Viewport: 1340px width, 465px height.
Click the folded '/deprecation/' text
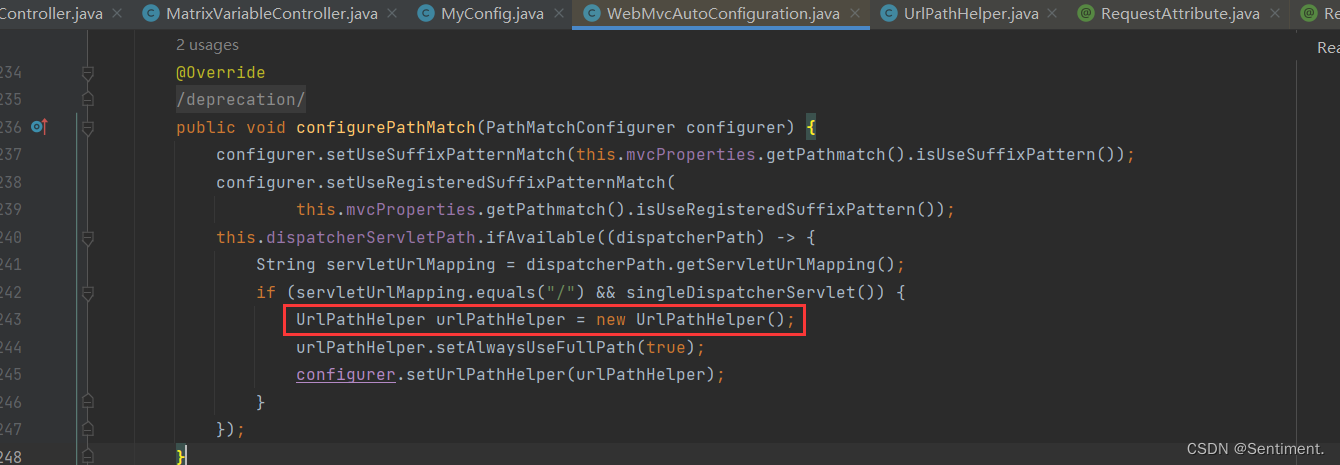click(x=240, y=100)
